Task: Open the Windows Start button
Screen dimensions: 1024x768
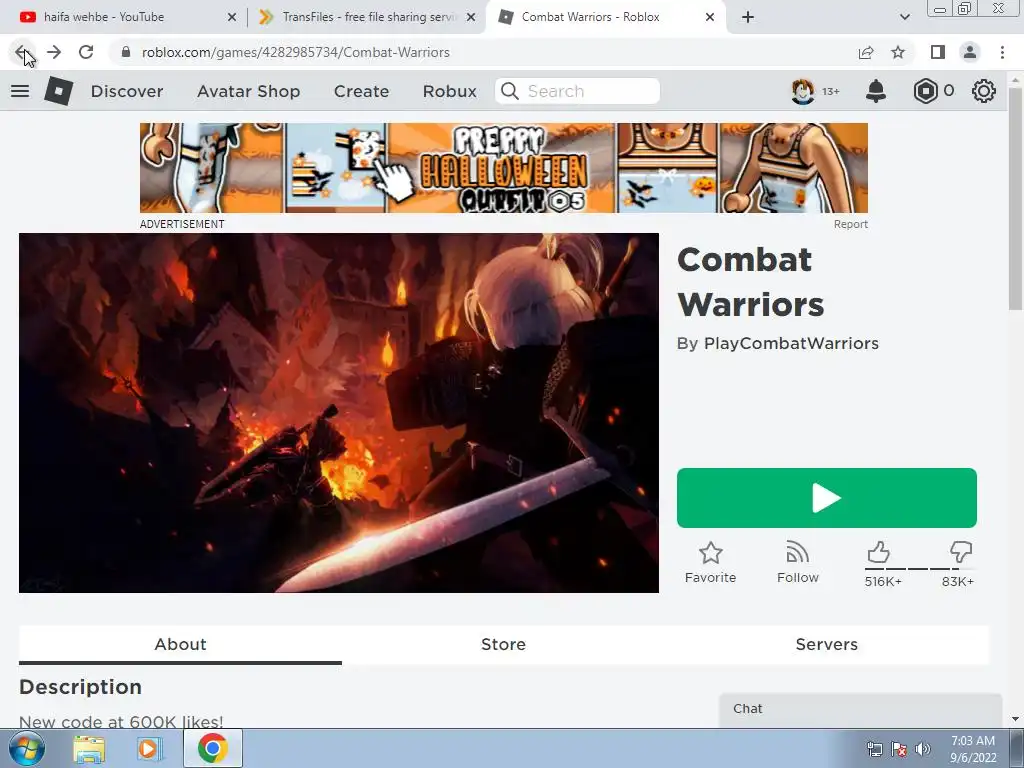Action: pyautogui.click(x=27, y=748)
